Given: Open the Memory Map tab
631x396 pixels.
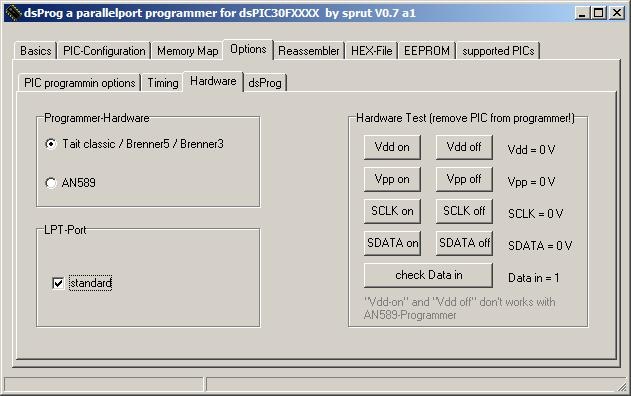Looking at the screenshot, I should 188,51.
